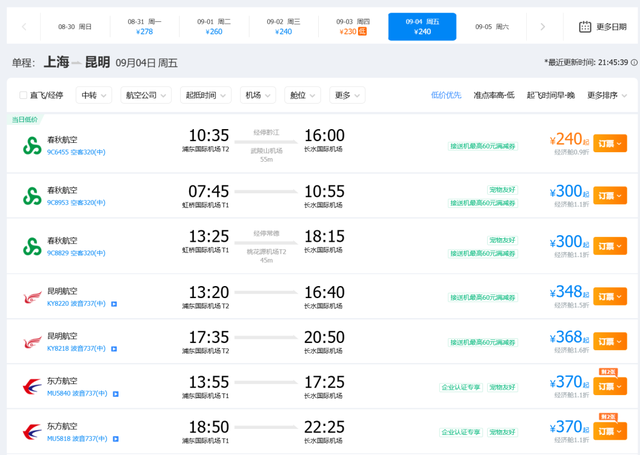Click the Kunming Airlines logo for flight KY8220
This screenshot has width=640, height=455.
(x=32, y=297)
